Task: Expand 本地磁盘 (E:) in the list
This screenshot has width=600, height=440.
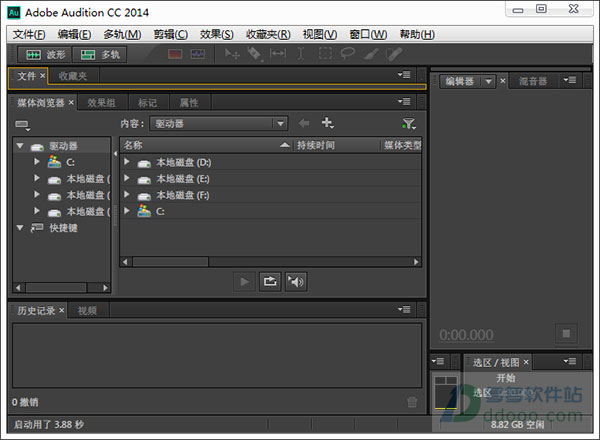Action: pyautogui.click(x=127, y=178)
